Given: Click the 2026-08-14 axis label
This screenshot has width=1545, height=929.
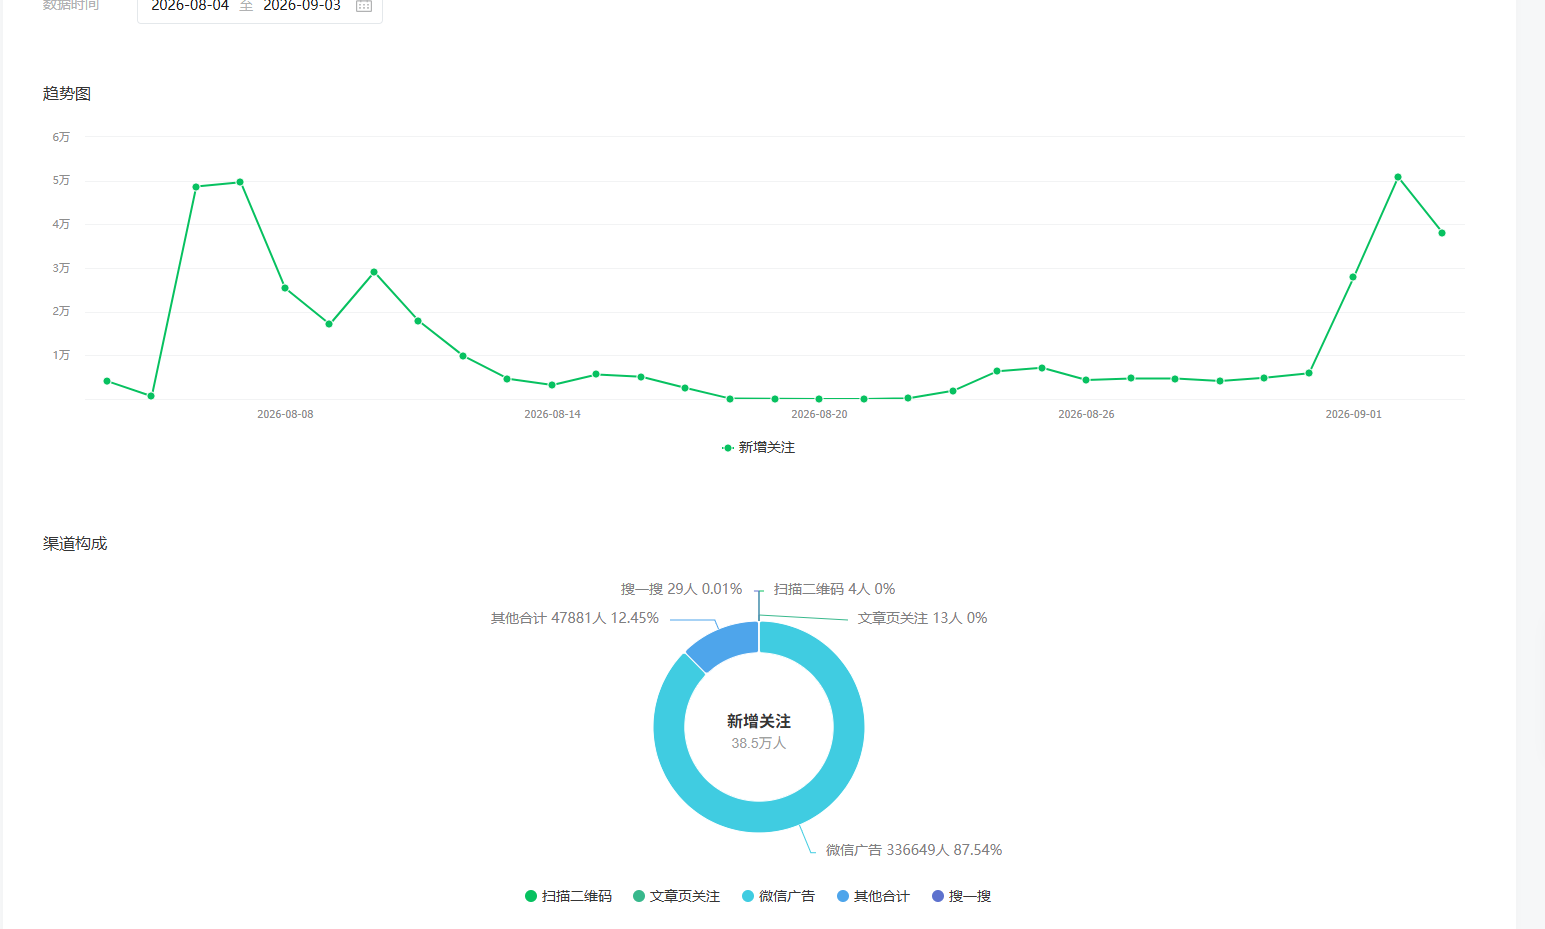Looking at the screenshot, I should coord(552,414).
